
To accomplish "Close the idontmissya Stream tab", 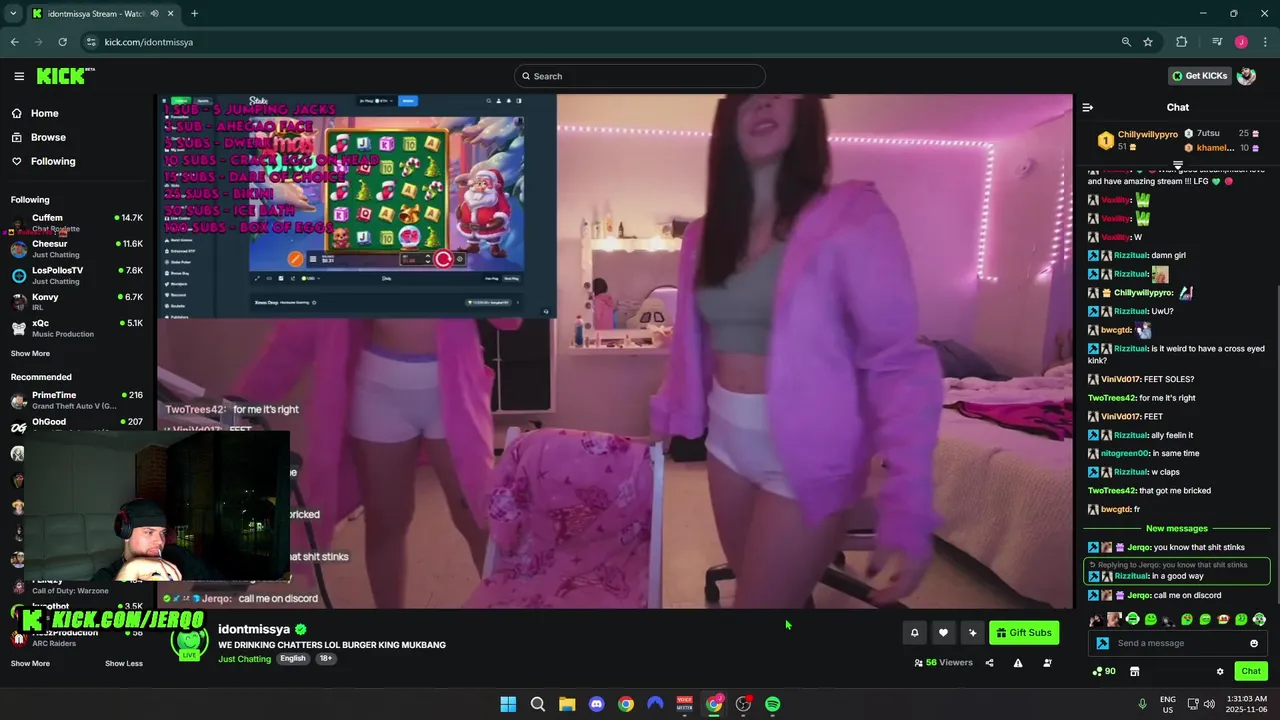I will tap(171, 14).
